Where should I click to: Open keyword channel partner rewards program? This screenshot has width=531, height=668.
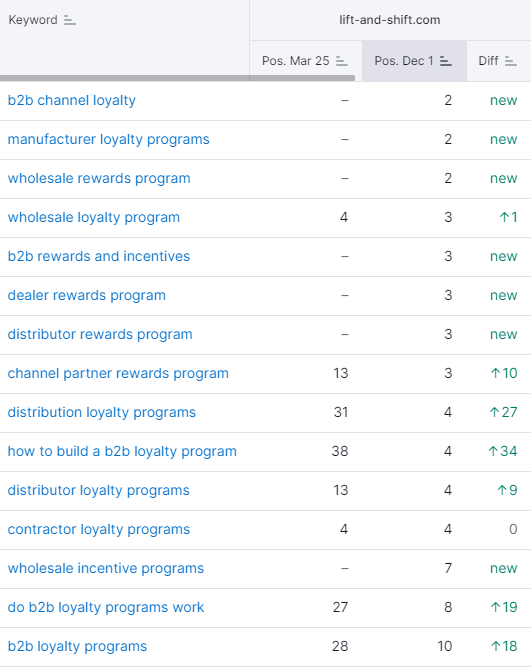coord(118,373)
